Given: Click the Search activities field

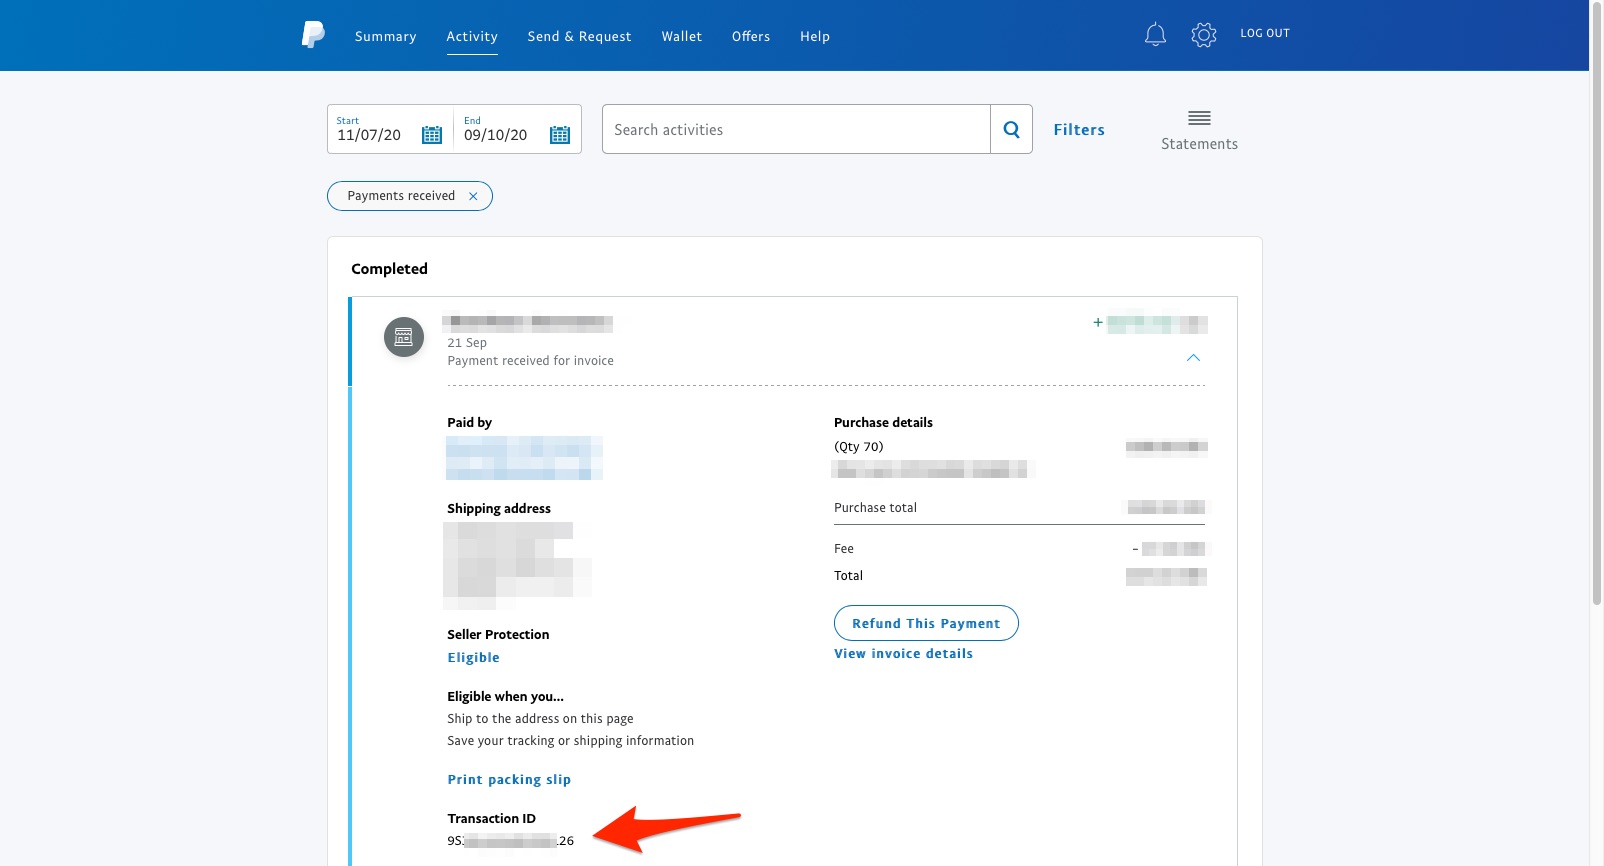Looking at the screenshot, I should (x=796, y=129).
